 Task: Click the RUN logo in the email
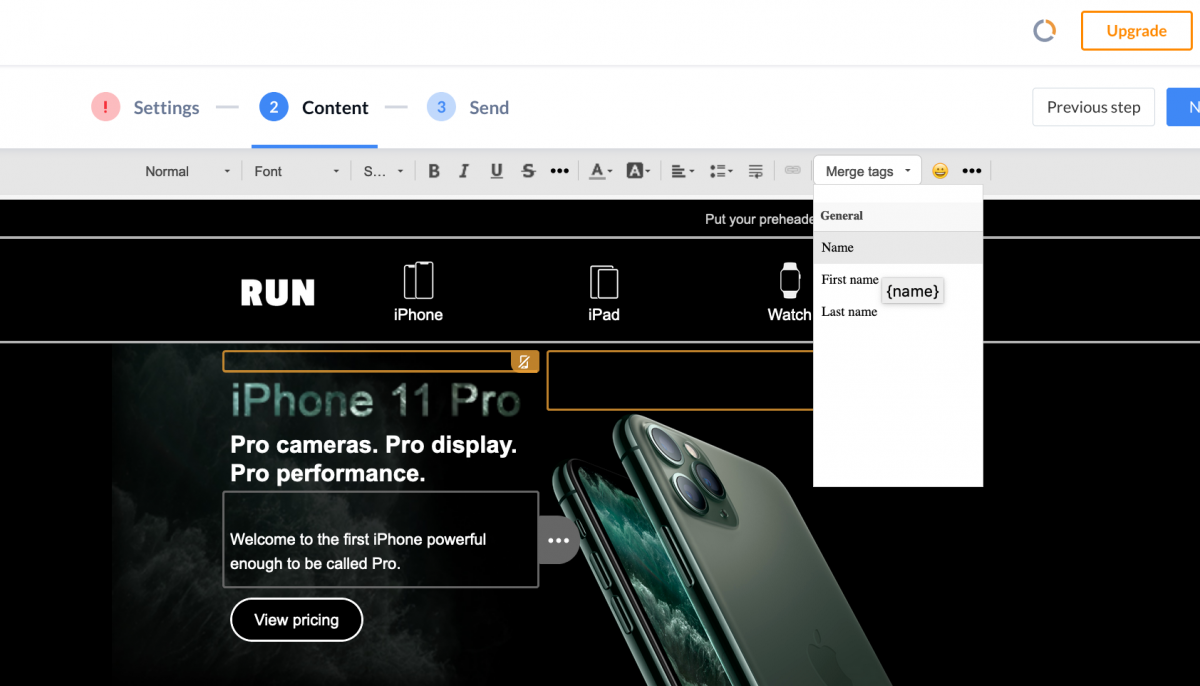[278, 292]
